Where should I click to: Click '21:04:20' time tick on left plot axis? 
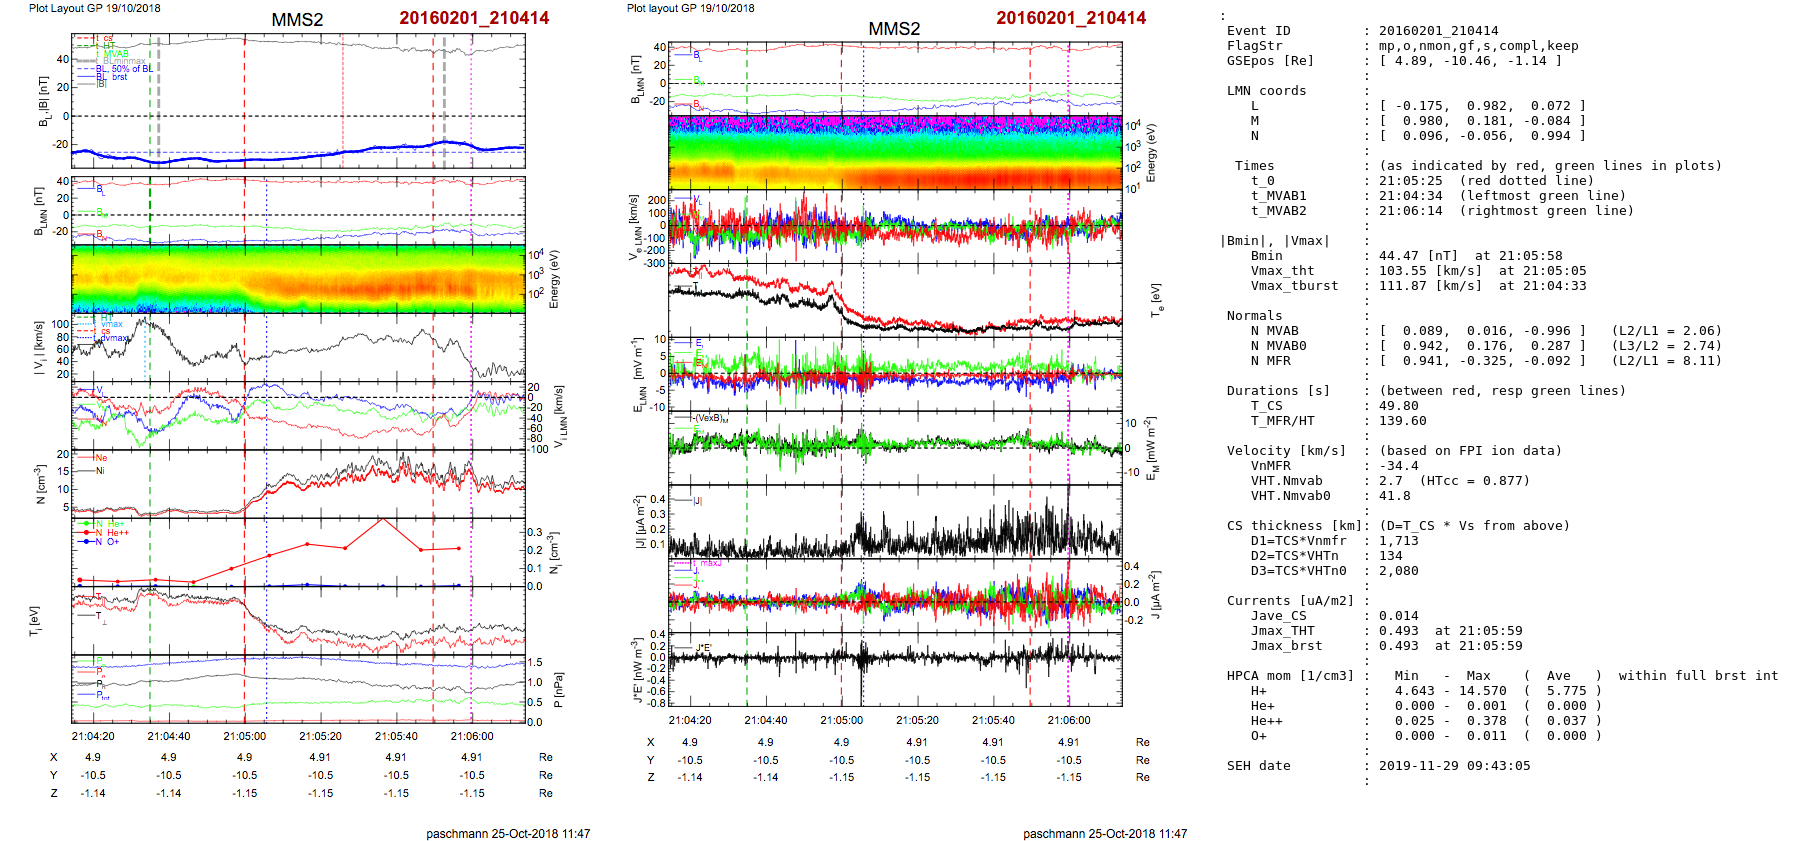(x=93, y=737)
